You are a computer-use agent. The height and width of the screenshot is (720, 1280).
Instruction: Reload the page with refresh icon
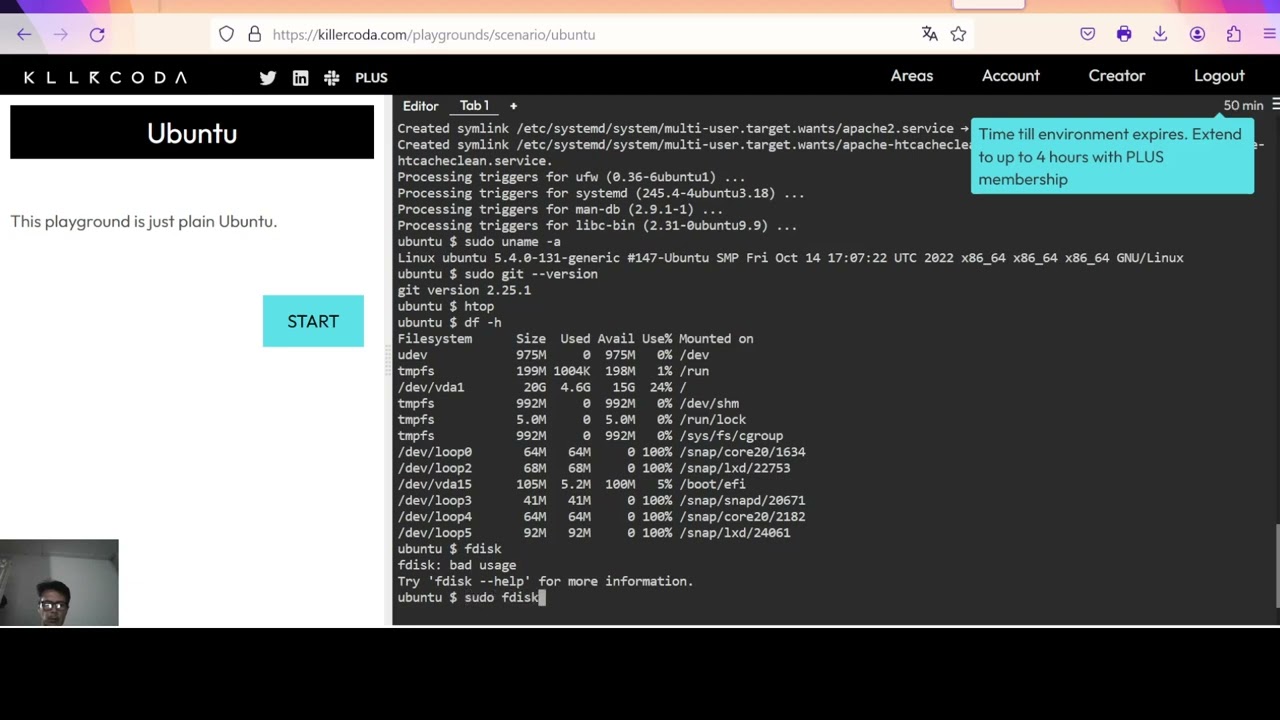tap(97, 34)
